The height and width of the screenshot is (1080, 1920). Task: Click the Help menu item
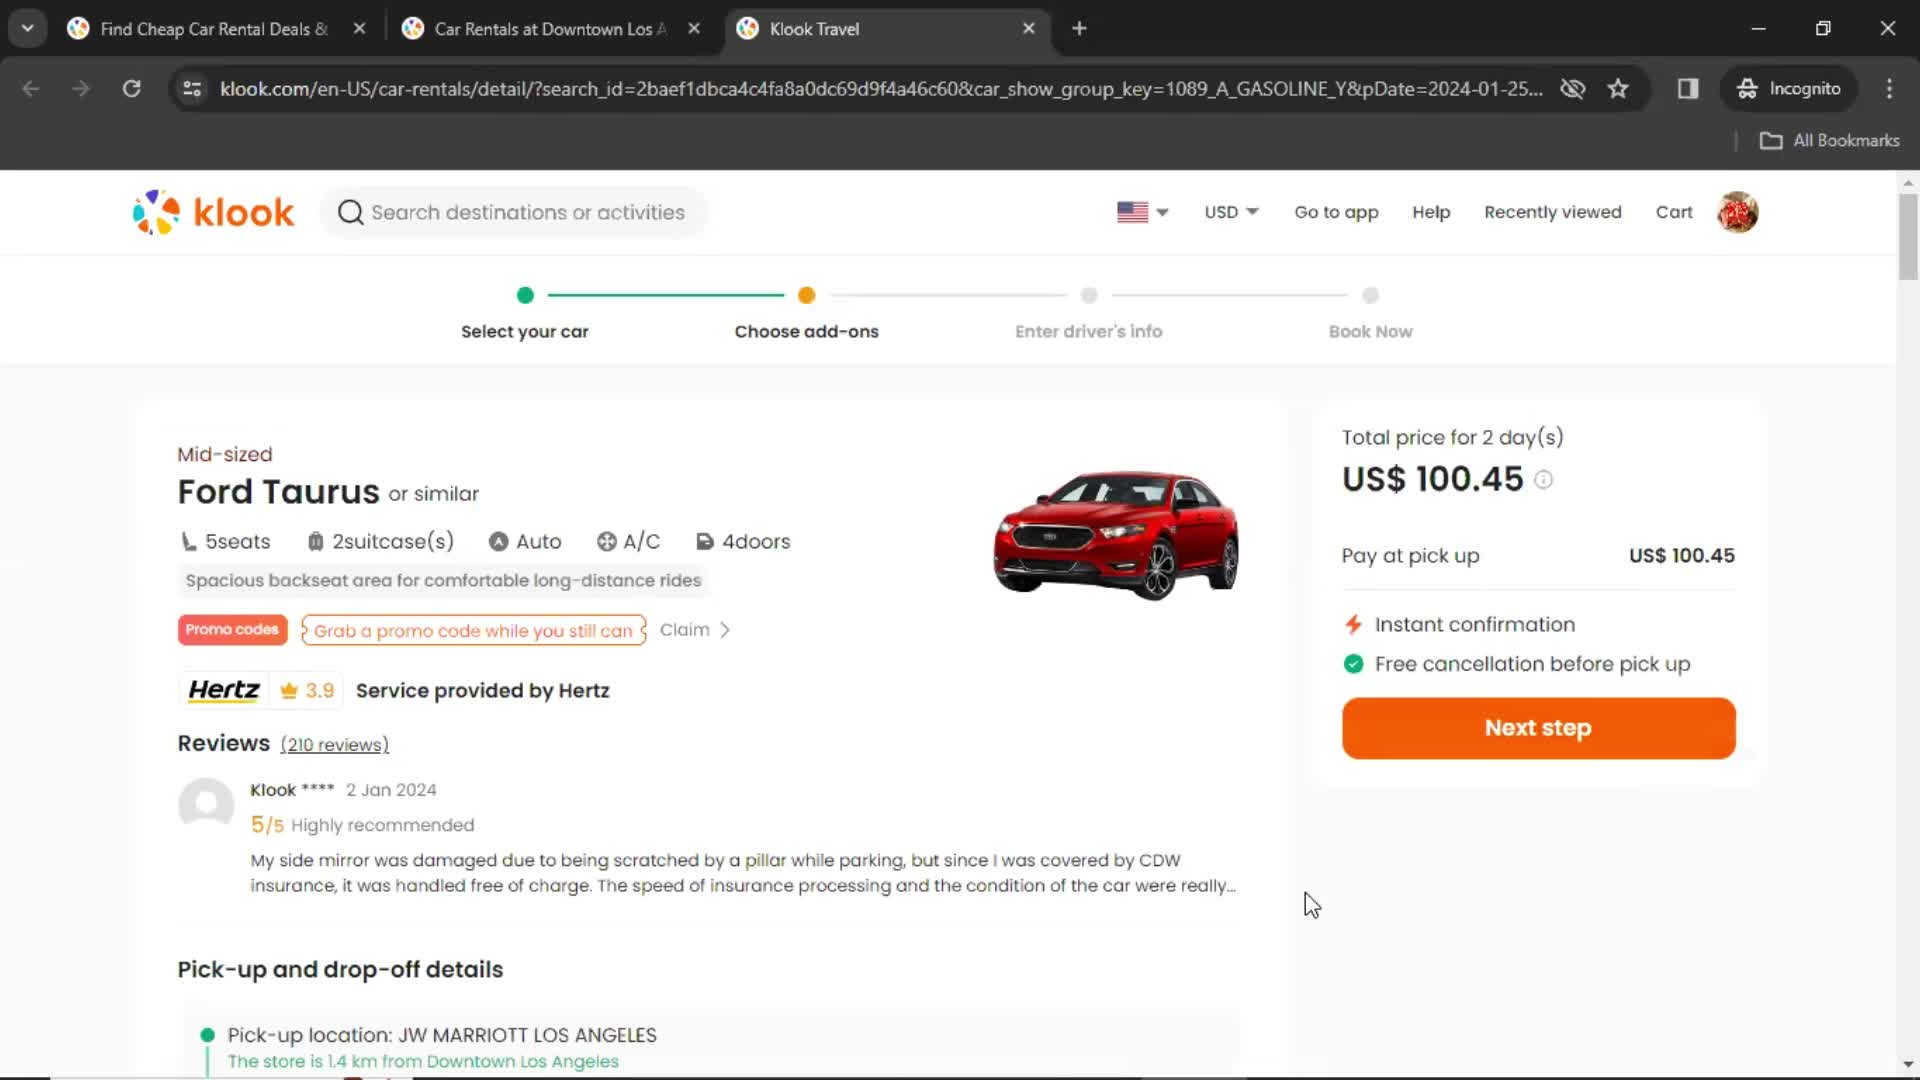point(1432,212)
